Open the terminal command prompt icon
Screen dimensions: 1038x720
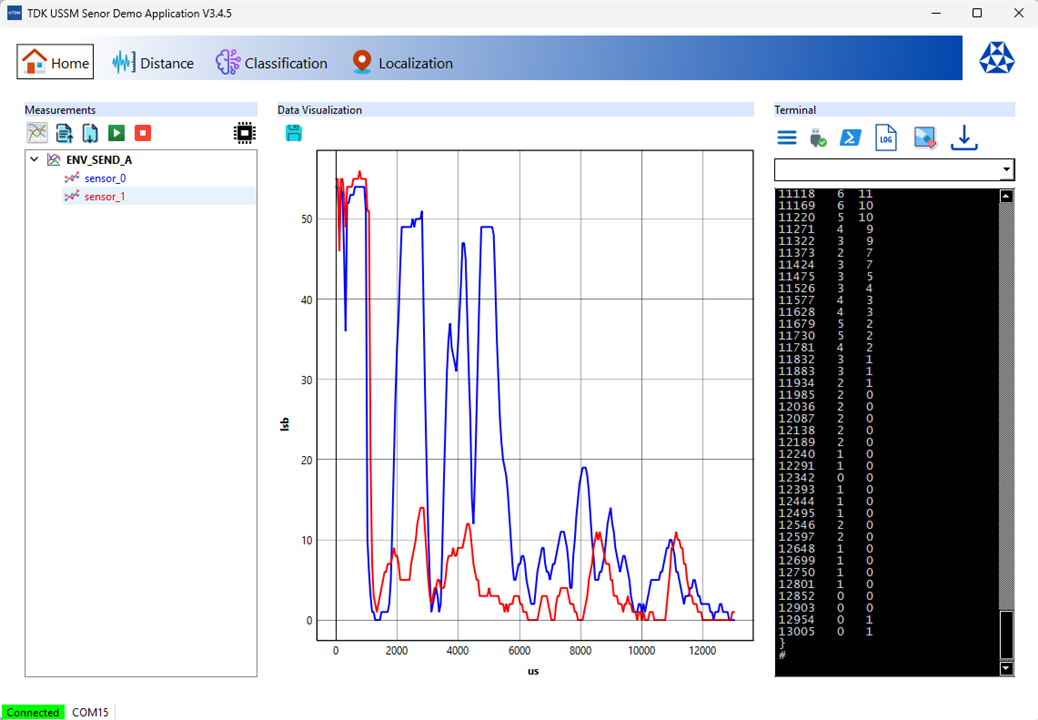(851, 138)
